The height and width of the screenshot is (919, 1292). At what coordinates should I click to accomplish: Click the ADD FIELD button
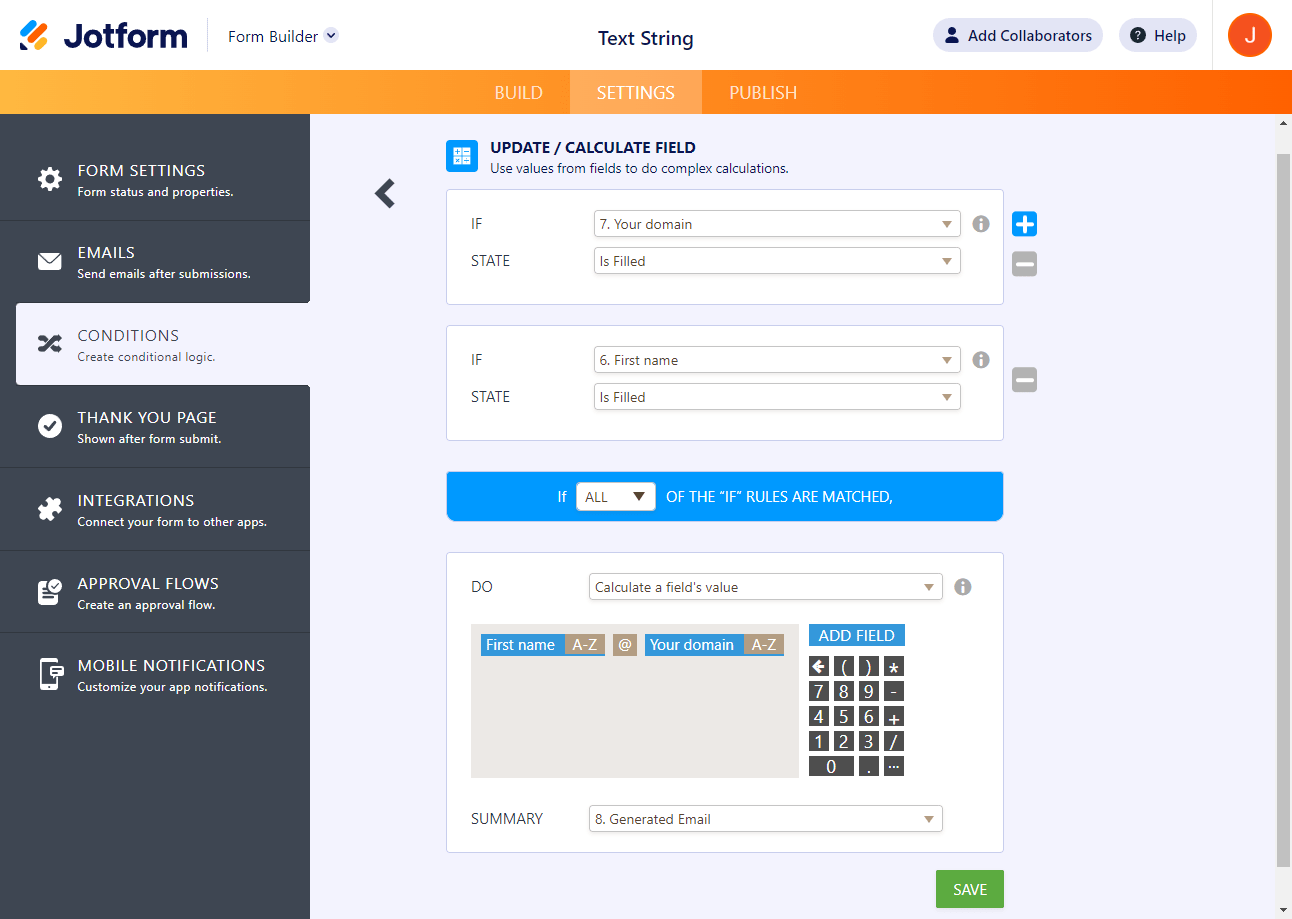pos(857,635)
